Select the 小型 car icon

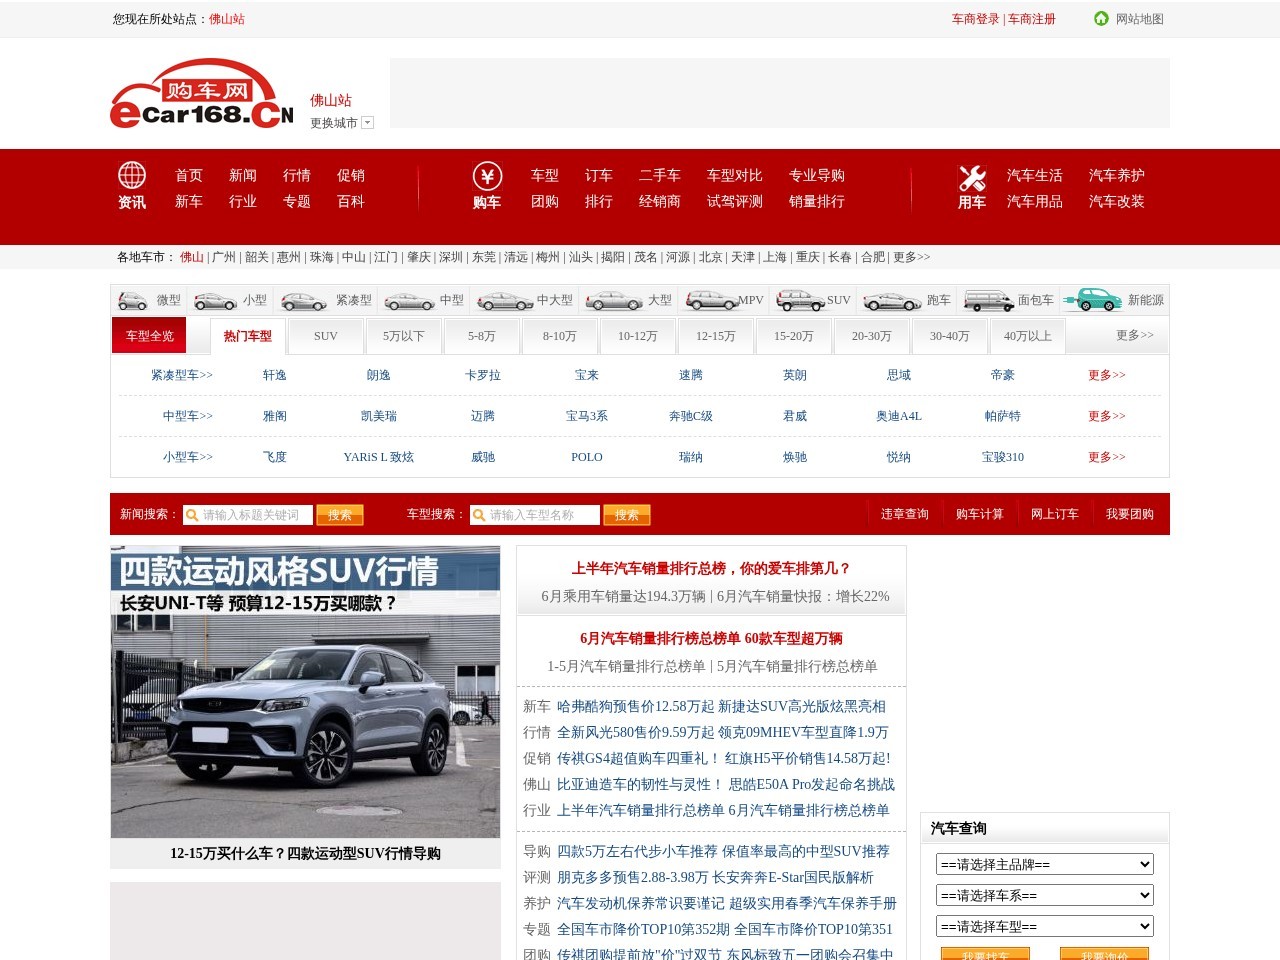point(216,301)
